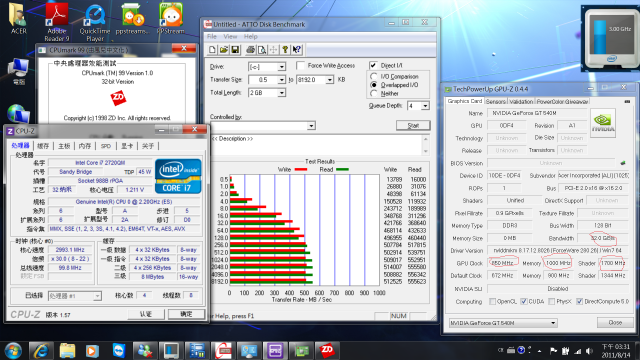Uncheck the Direct I/O checkbox
The width and height of the screenshot is (640, 360).
(x=373, y=65)
